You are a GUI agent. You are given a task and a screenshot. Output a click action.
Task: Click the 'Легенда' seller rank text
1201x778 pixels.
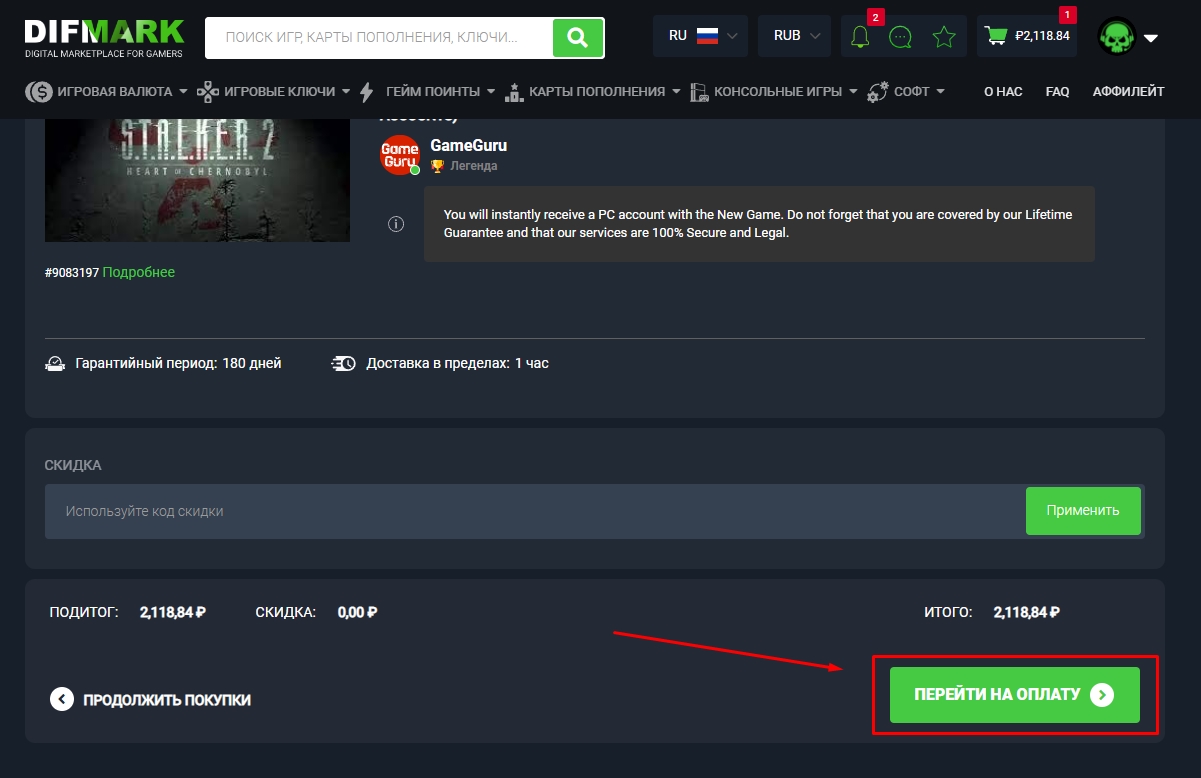473,166
